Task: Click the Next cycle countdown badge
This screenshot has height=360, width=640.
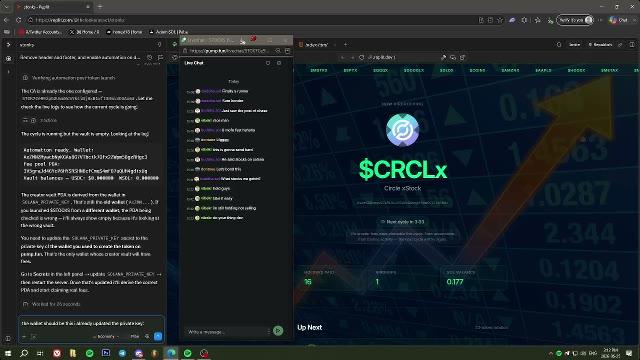Action: [402, 222]
